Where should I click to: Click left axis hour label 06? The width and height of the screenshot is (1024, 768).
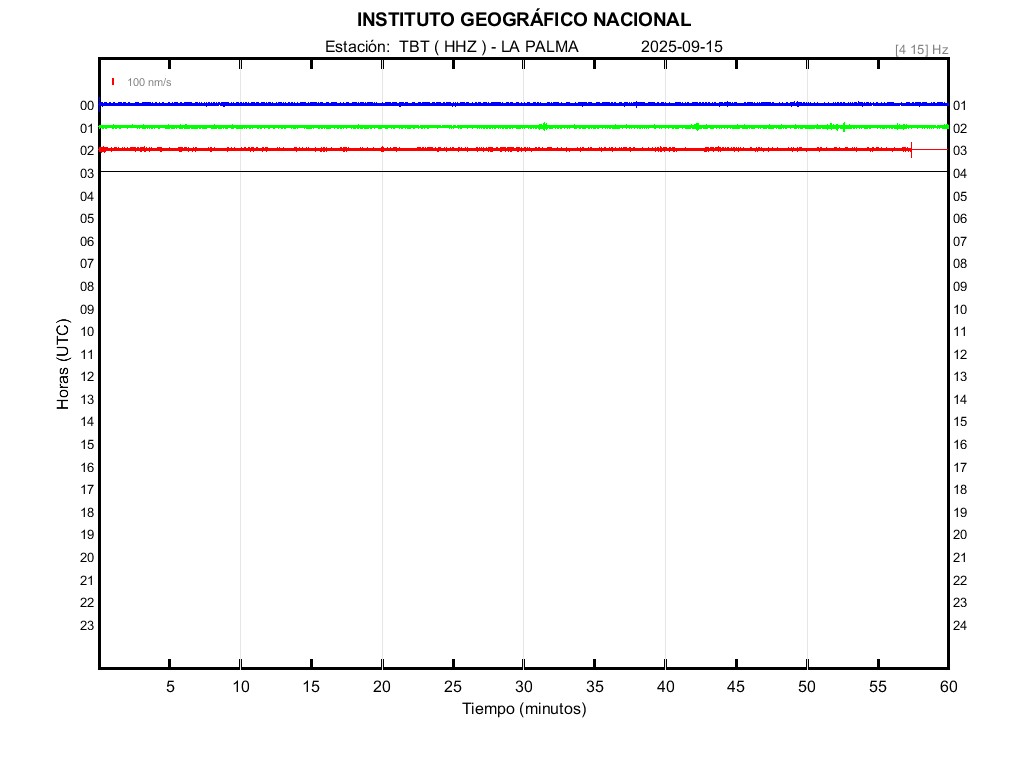tap(87, 242)
